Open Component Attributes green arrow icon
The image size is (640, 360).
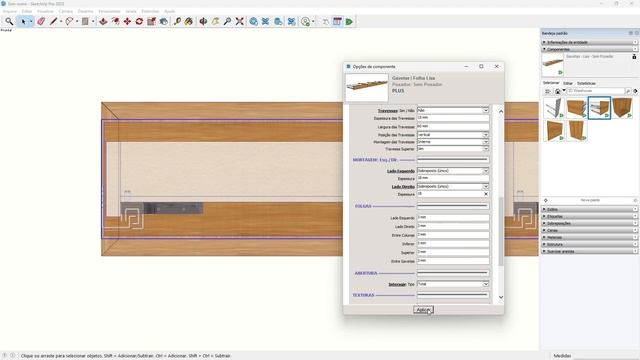point(349,21)
